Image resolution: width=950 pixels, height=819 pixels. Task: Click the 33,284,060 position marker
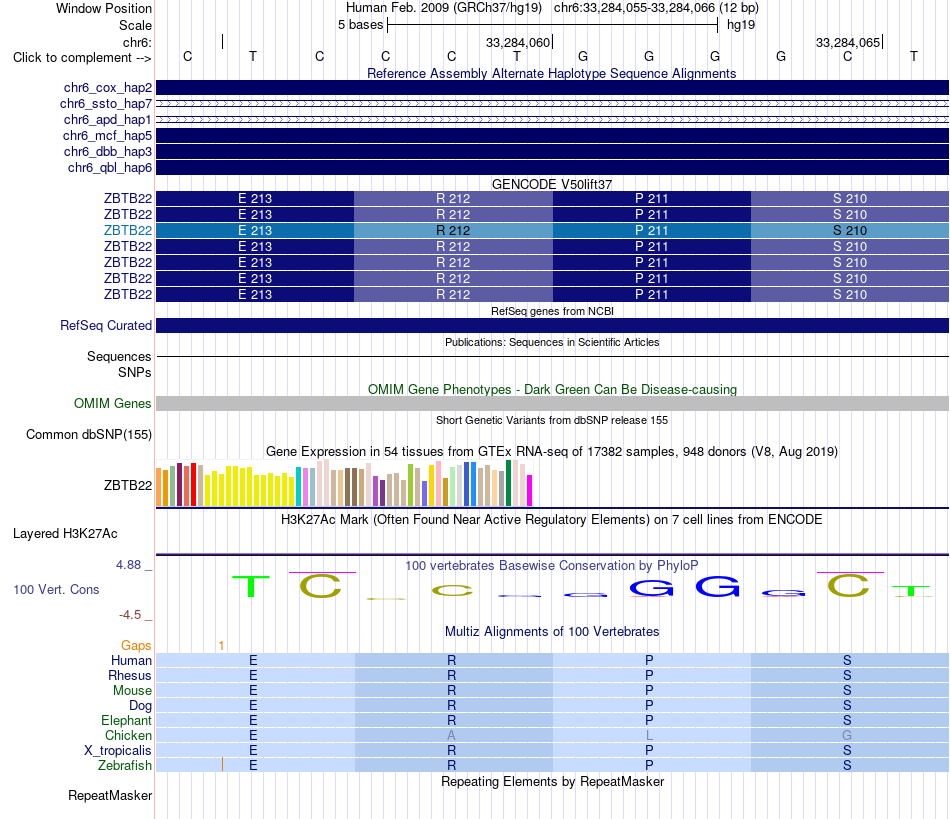[x=518, y=42]
